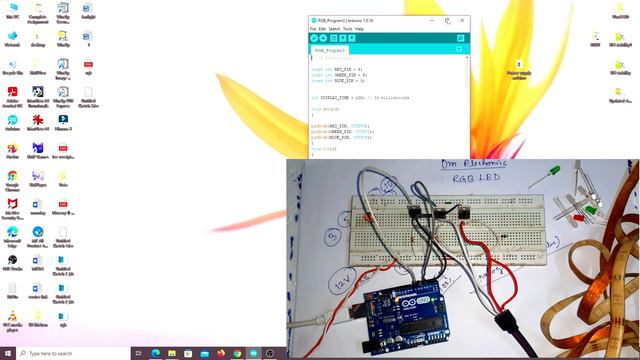Select the Adobe Acrobat DC desktop icon
This screenshot has width=640, height=360.
[12, 97]
